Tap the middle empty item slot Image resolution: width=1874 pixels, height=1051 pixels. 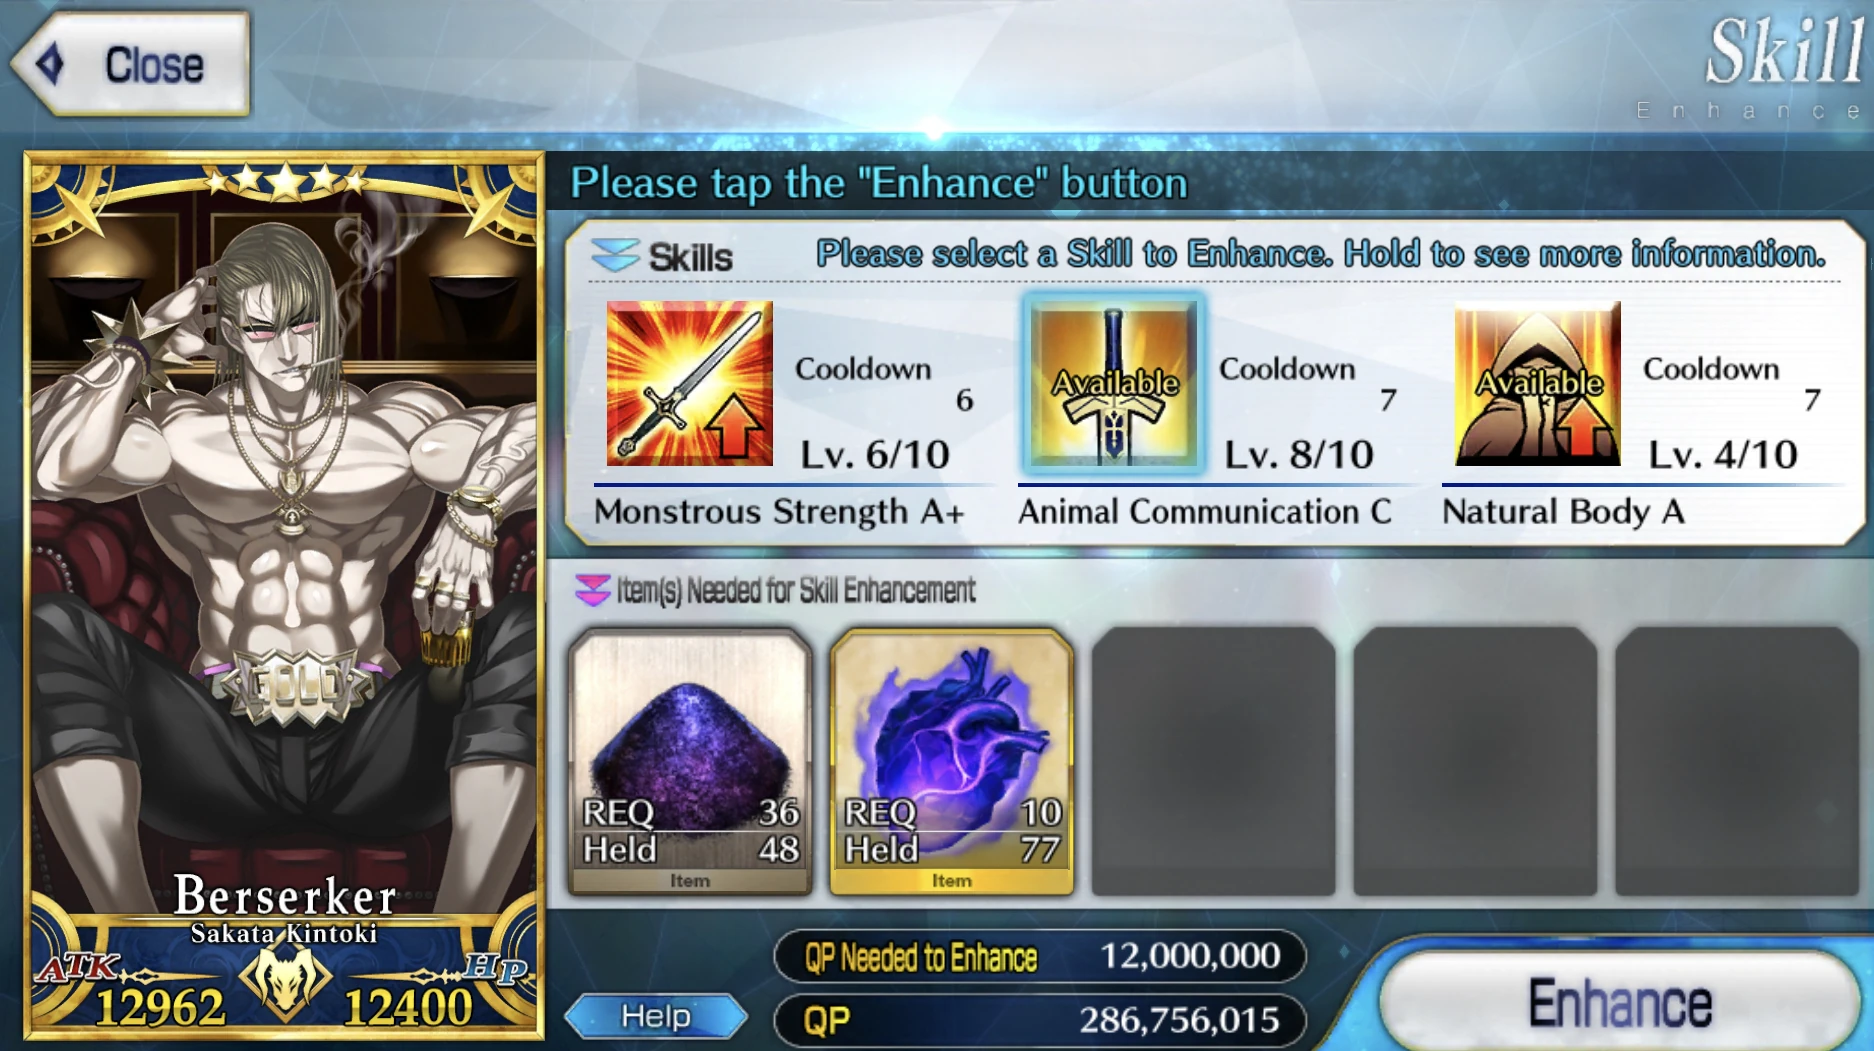coord(1475,761)
